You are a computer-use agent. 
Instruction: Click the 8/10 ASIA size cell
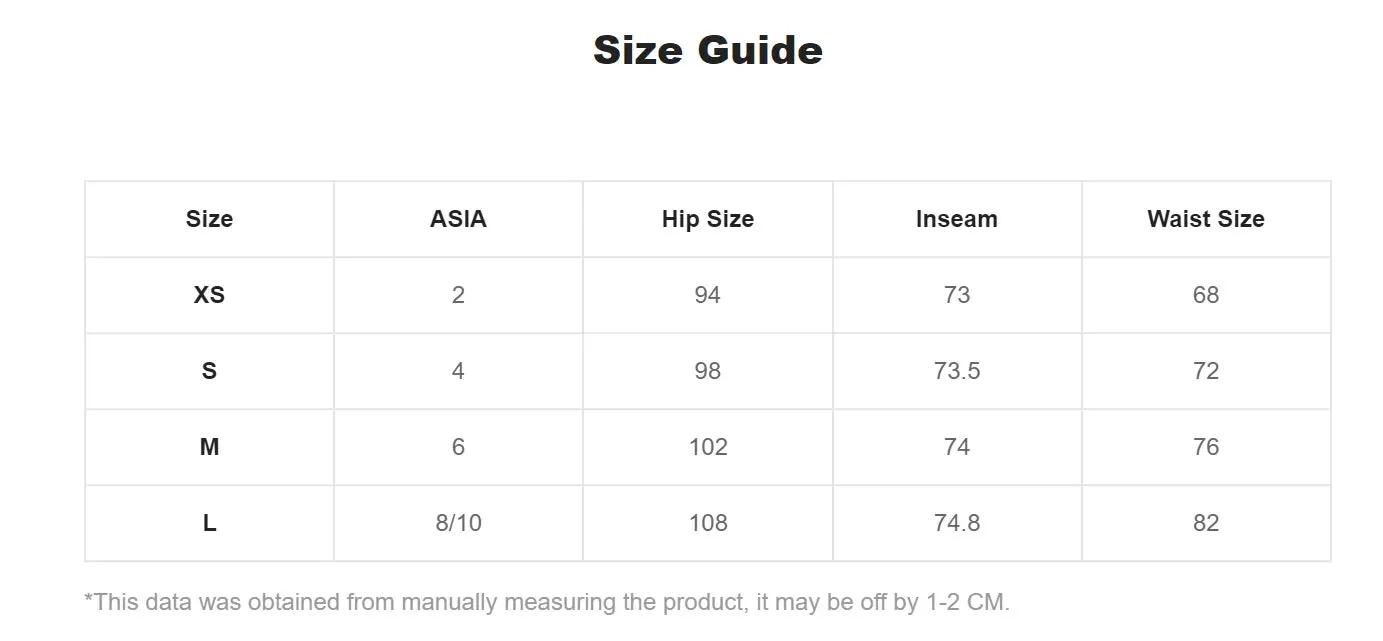458,523
